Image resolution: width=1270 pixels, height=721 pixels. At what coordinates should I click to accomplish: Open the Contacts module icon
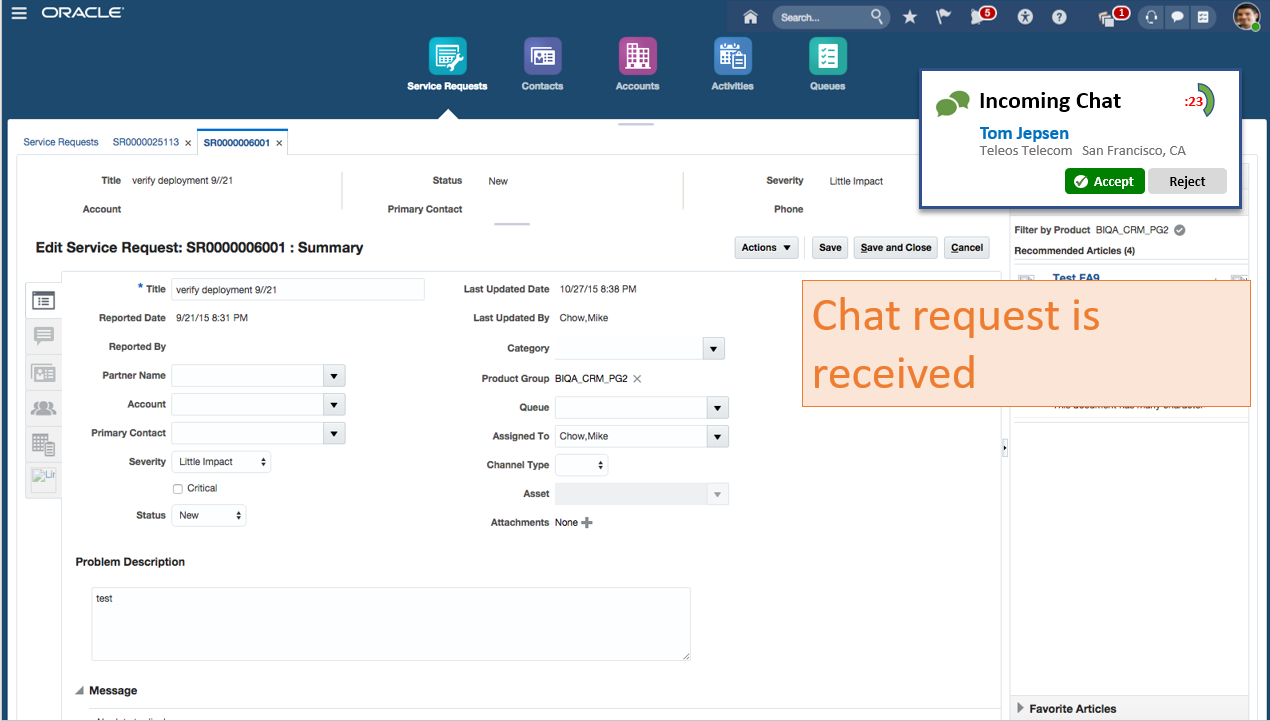[542, 57]
